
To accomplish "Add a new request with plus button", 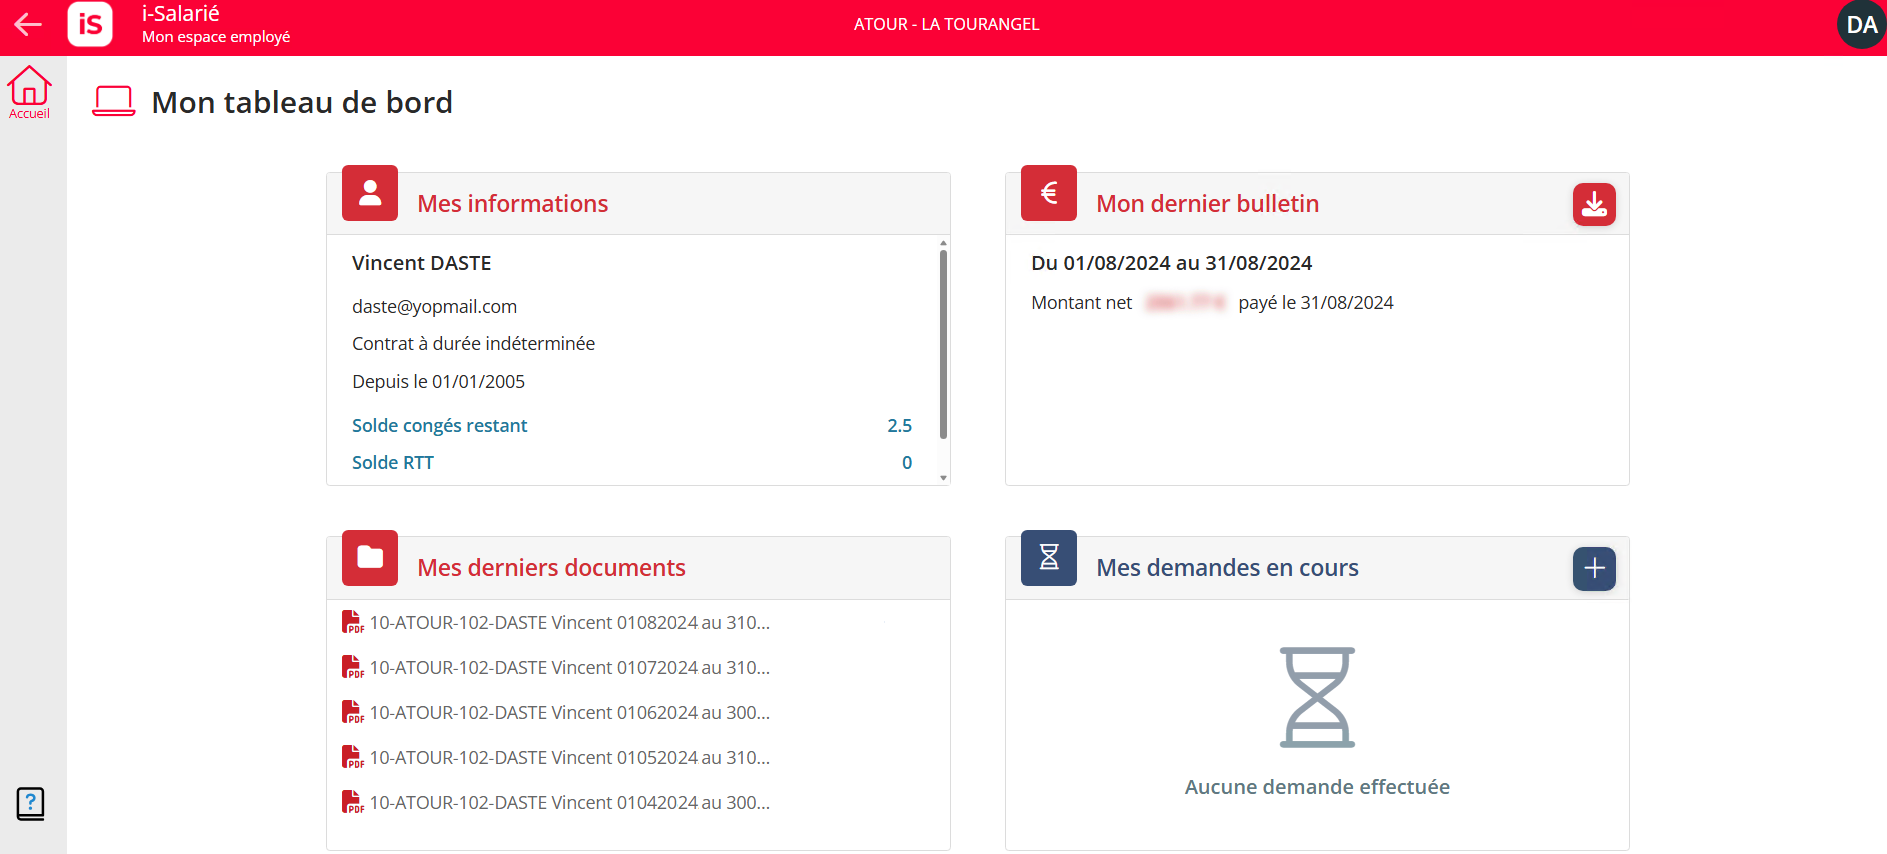I will point(1594,568).
